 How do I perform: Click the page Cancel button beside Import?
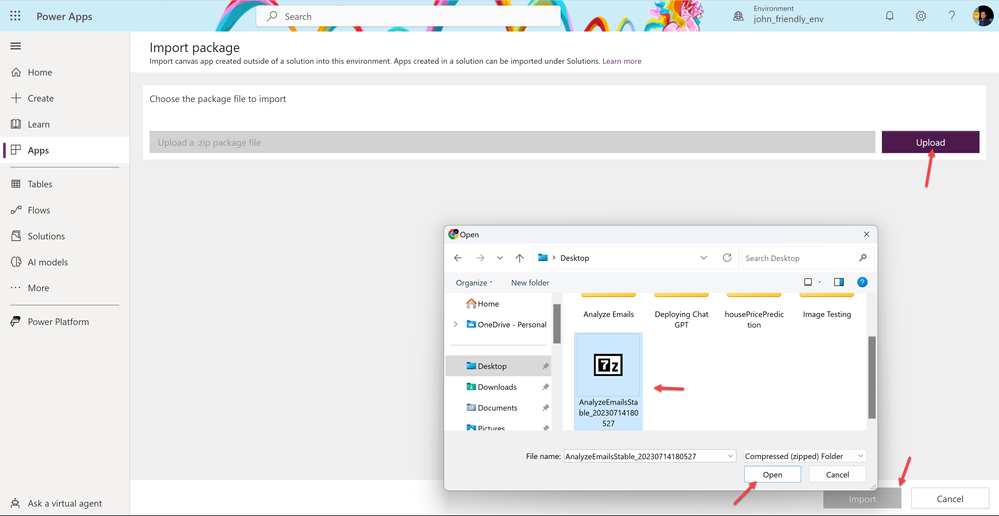pyautogui.click(x=949, y=499)
